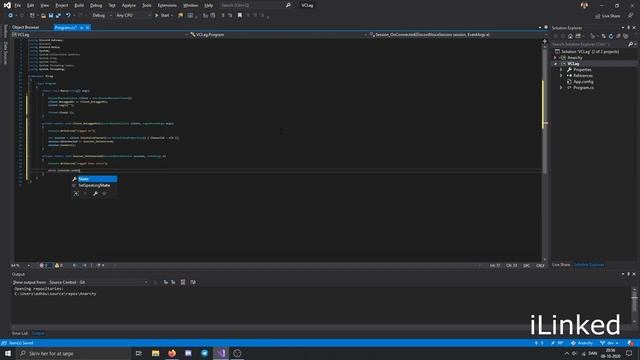Click the Save toolbar icon
640x360 pixels.
click(51, 16)
